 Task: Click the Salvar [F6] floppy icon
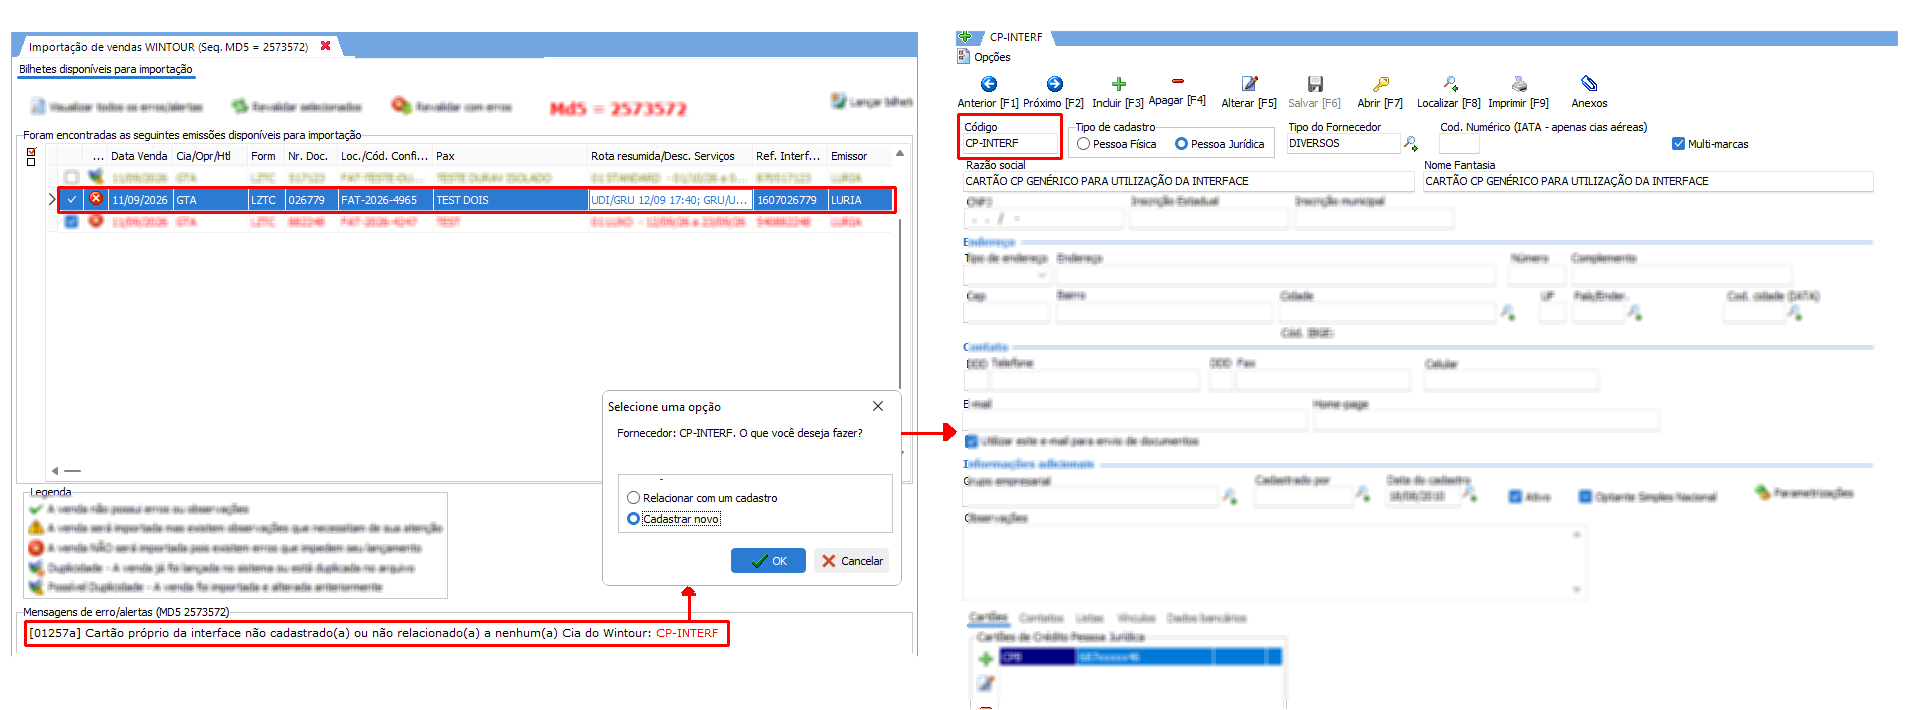[x=1315, y=85]
